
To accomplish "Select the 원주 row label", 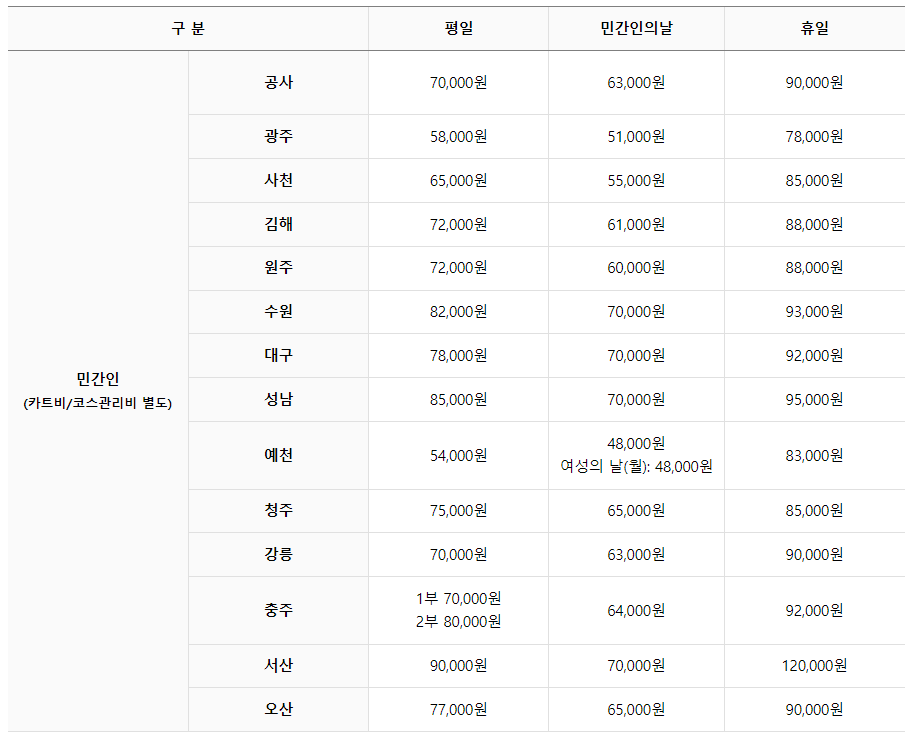I will point(278,268).
